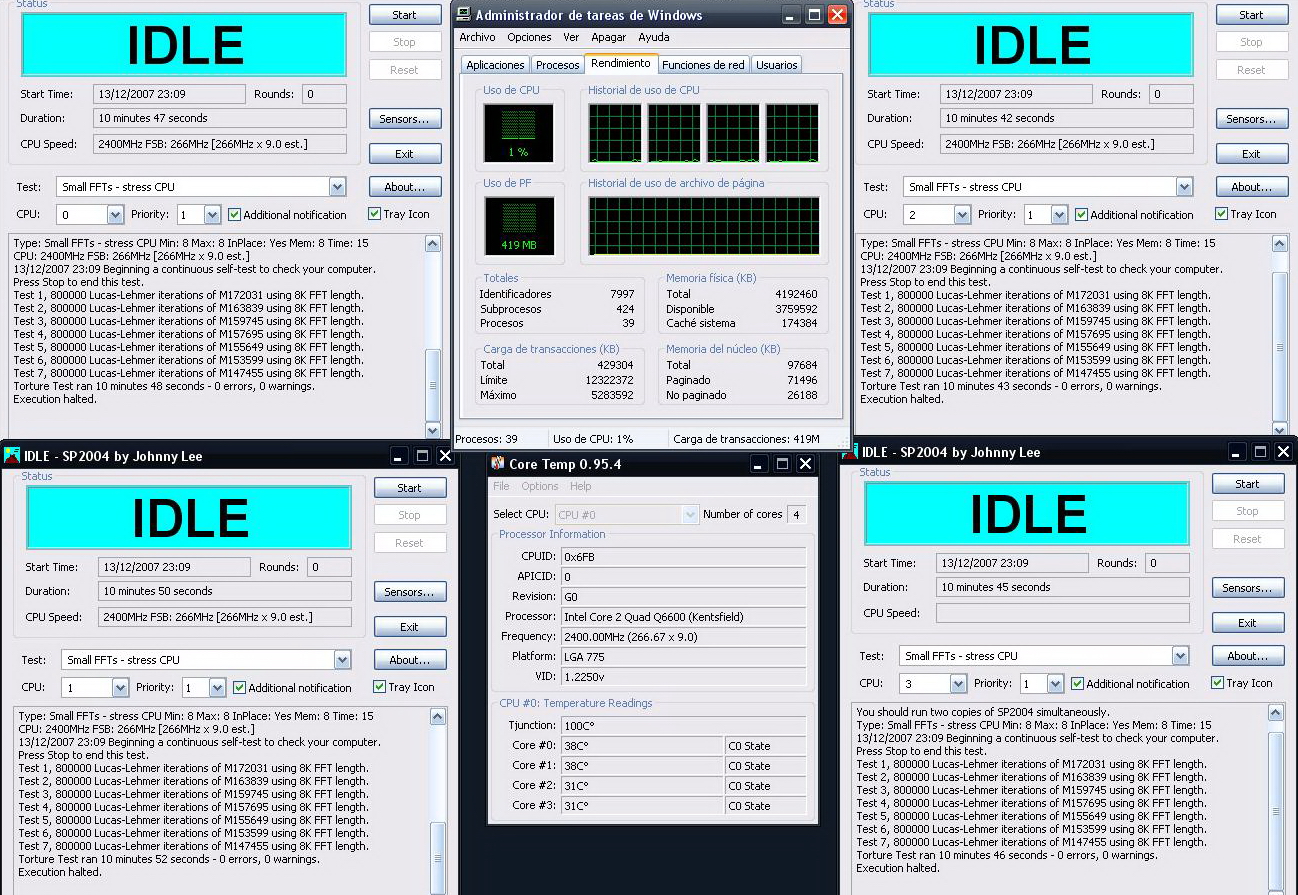Toggle Additional notification in the CPU 1 SP2004 window
This screenshot has width=1298, height=895.
[239, 687]
